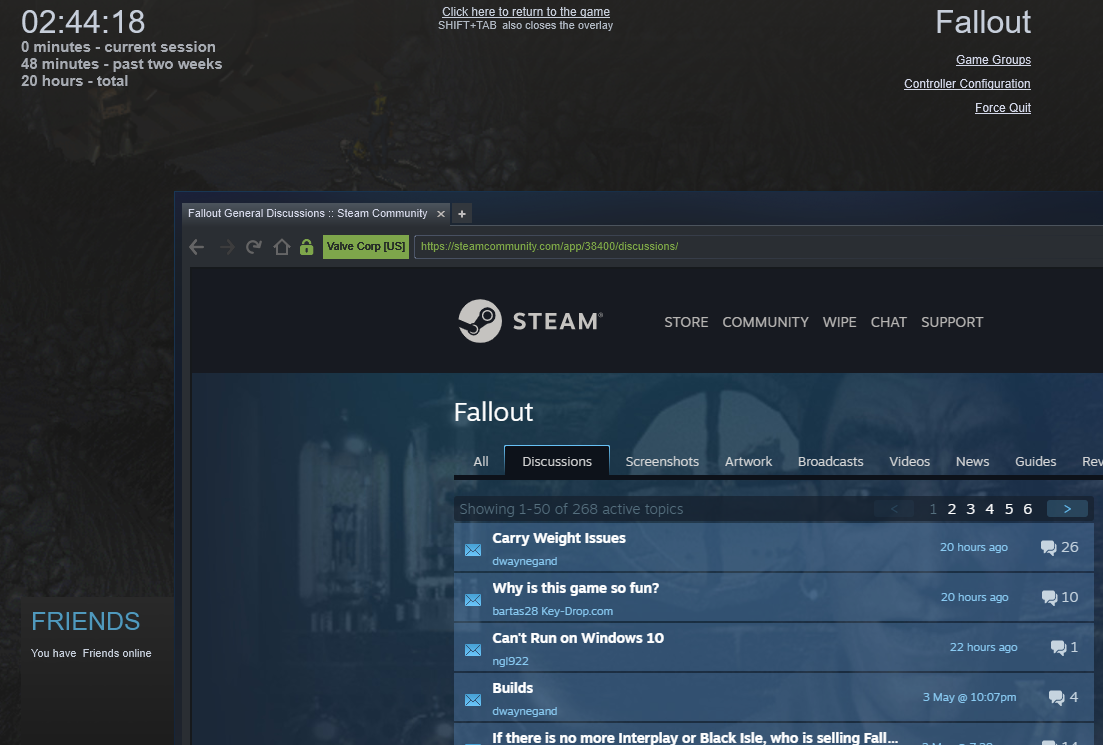Click the browser URL address field
Image resolution: width=1103 pixels, height=745 pixels.
point(758,247)
